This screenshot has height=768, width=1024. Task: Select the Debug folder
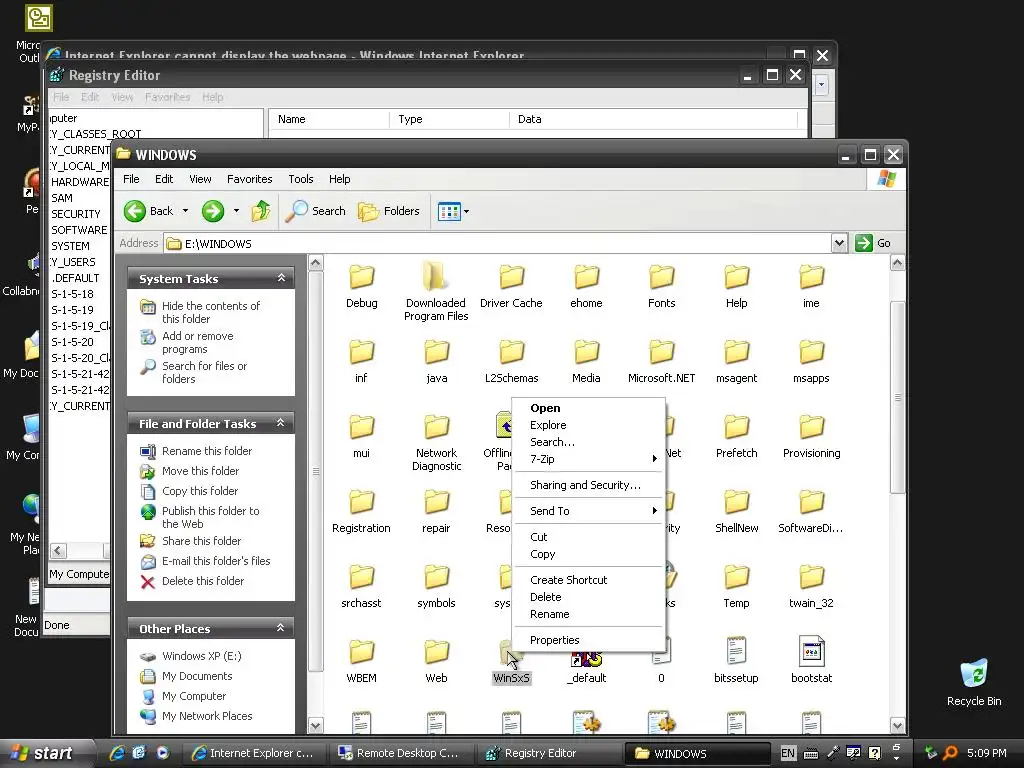pyautogui.click(x=361, y=287)
